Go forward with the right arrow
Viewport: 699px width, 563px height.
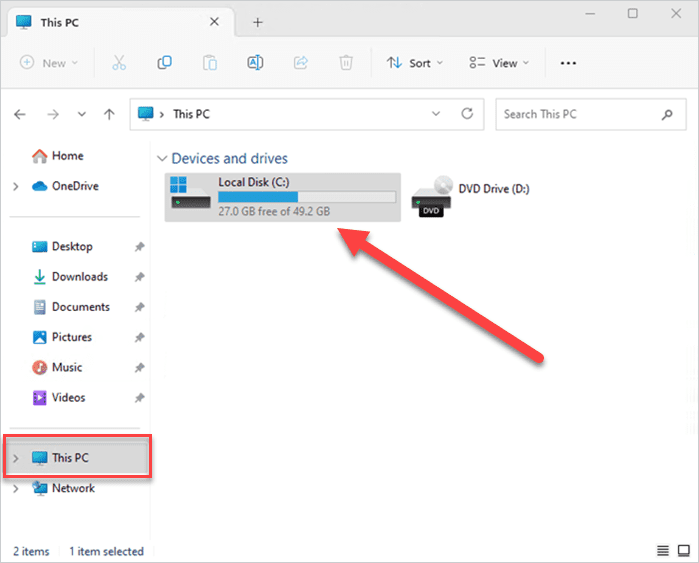coord(53,115)
